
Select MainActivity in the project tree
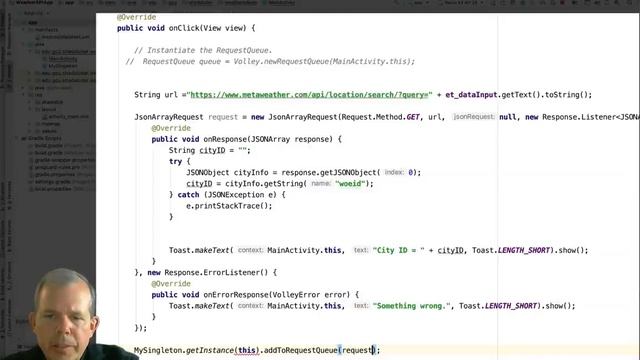click(62, 59)
